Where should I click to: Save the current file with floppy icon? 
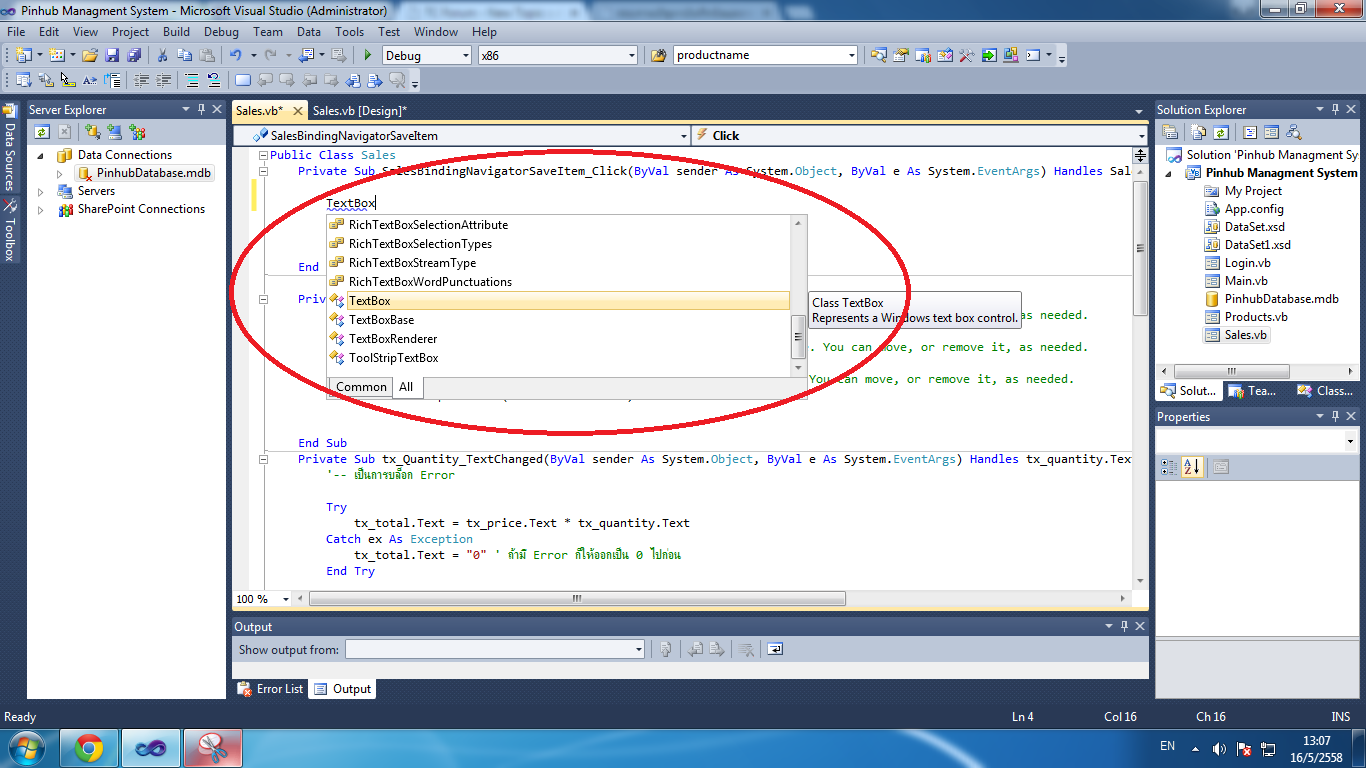click(x=112, y=55)
